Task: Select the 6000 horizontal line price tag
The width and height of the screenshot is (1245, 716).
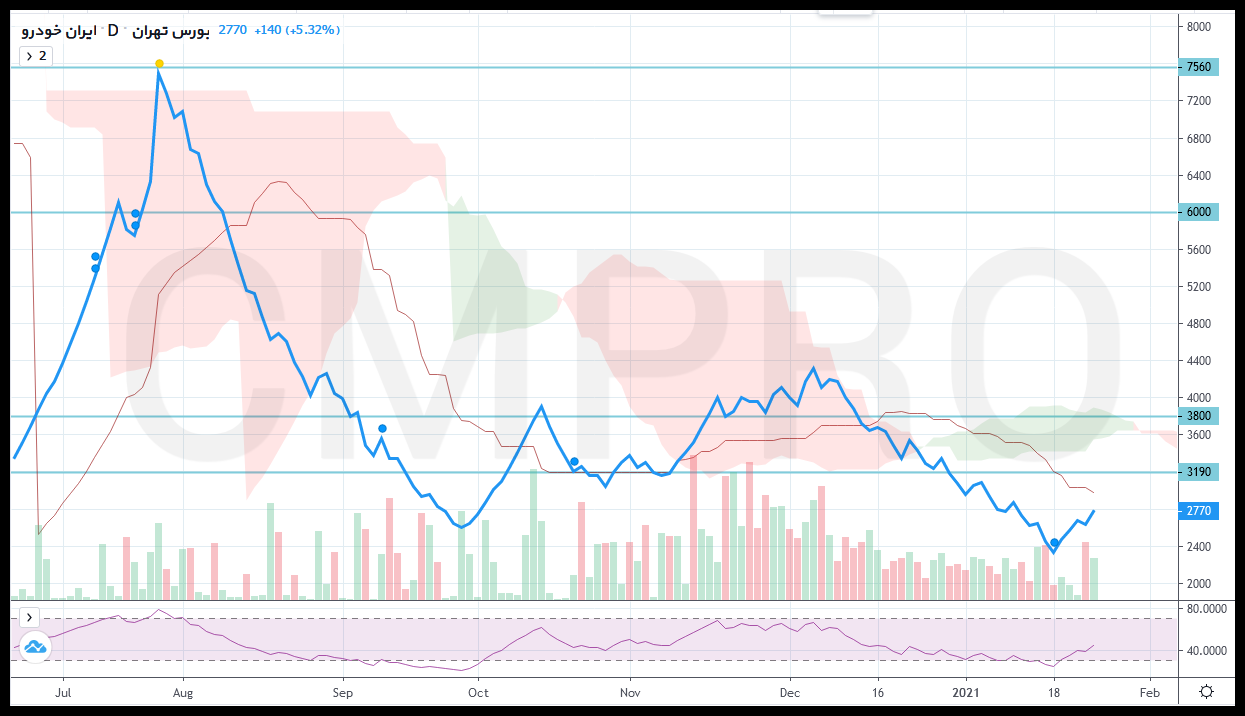Action: [1198, 212]
